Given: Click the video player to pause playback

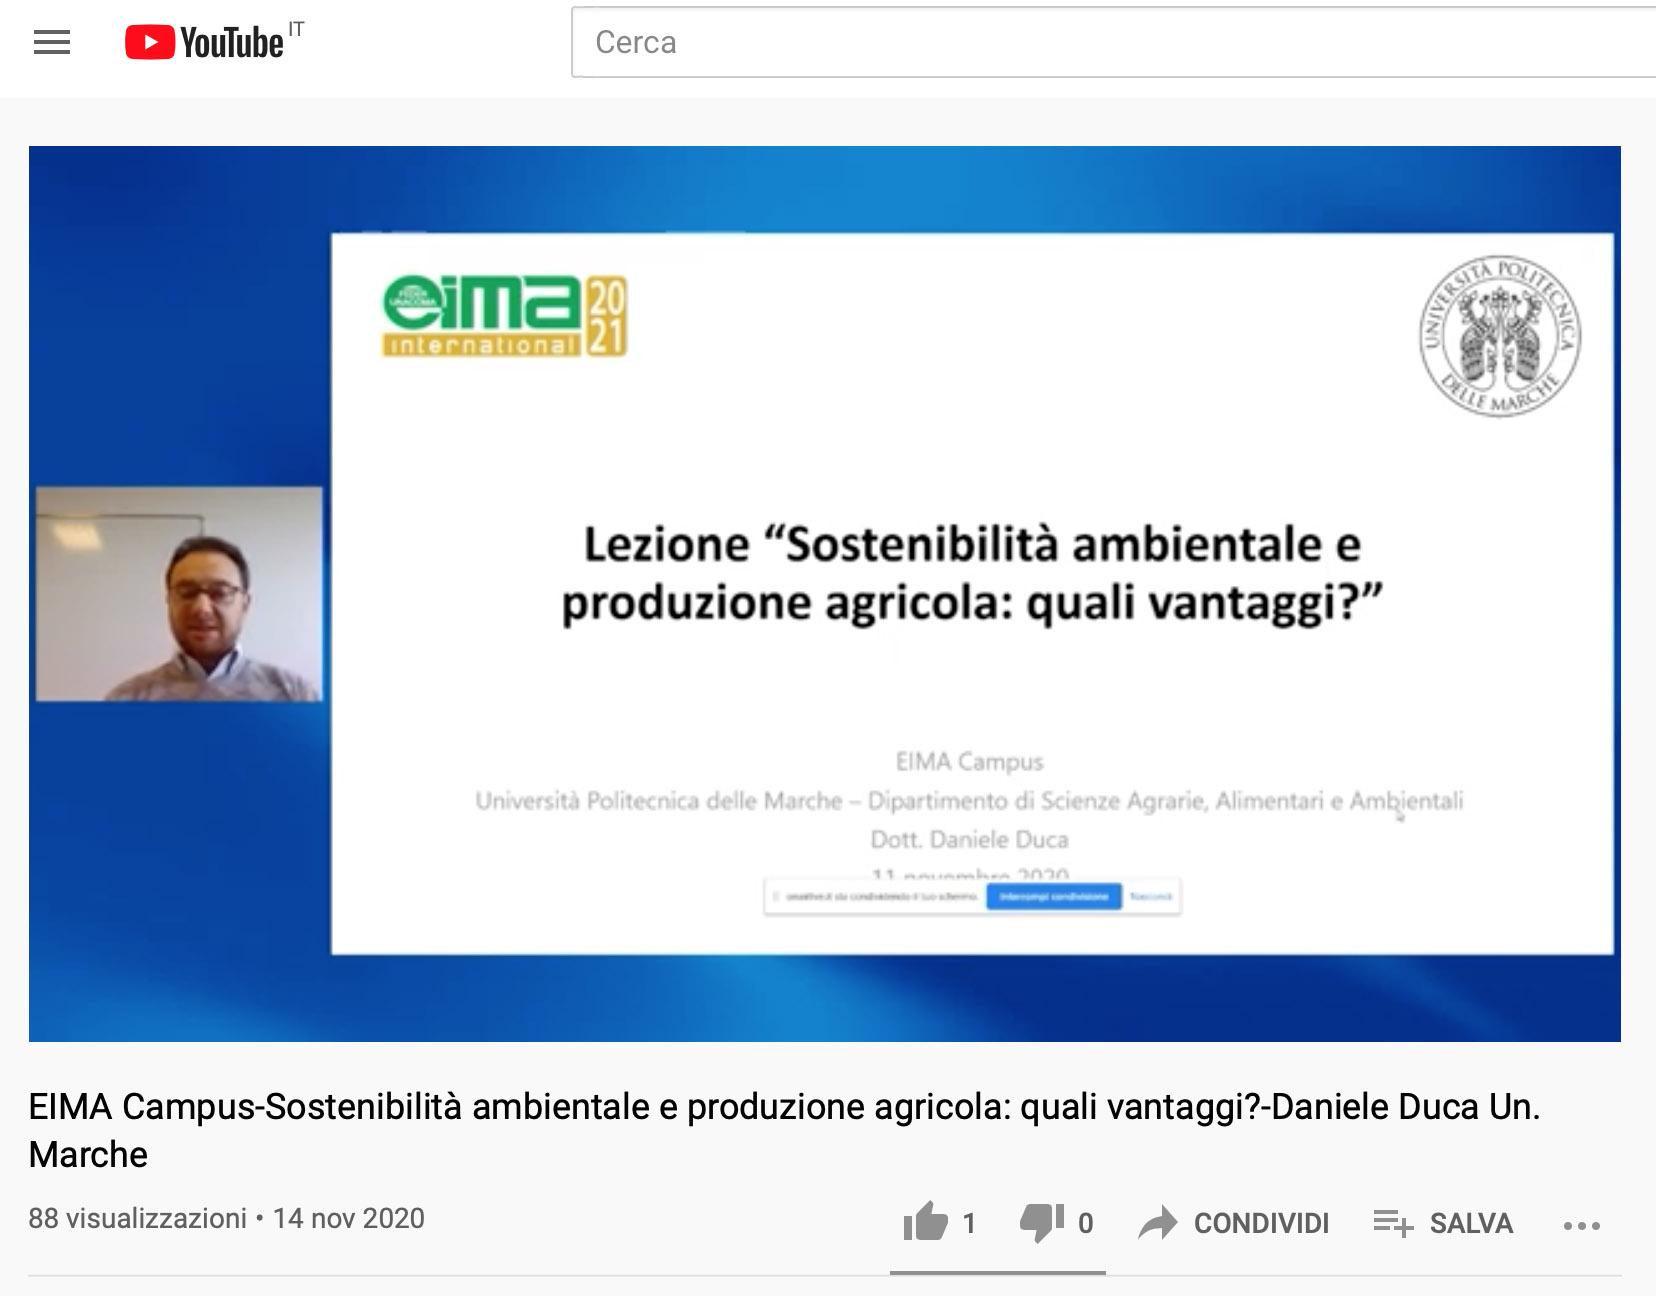Looking at the screenshot, I should click(x=825, y=594).
